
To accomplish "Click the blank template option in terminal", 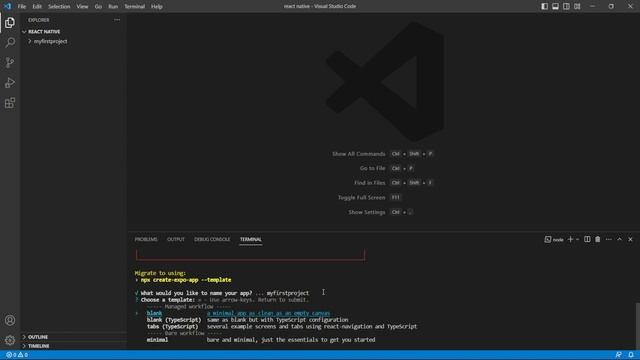I will [154, 313].
